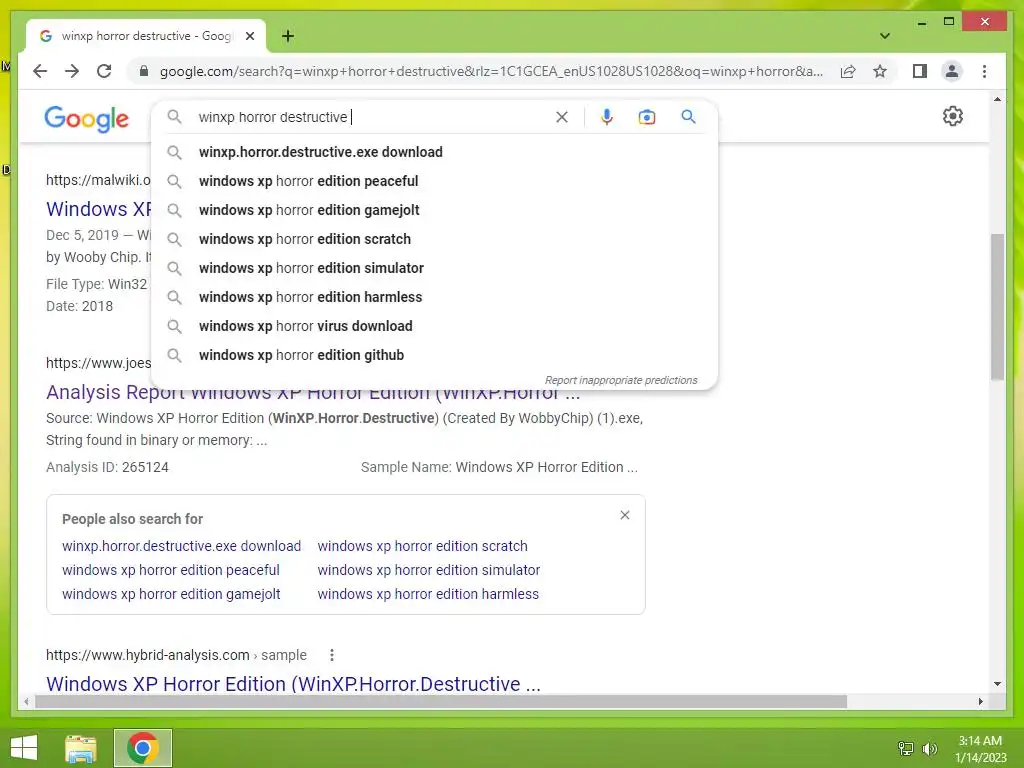The height and width of the screenshot is (768, 1024).
Task: Click the Chrome taskbar icon
Action: click(142, 748)
